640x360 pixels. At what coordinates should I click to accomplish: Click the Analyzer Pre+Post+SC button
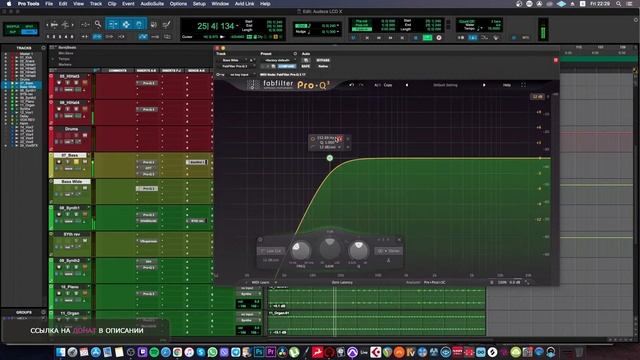tap(435, 282)
